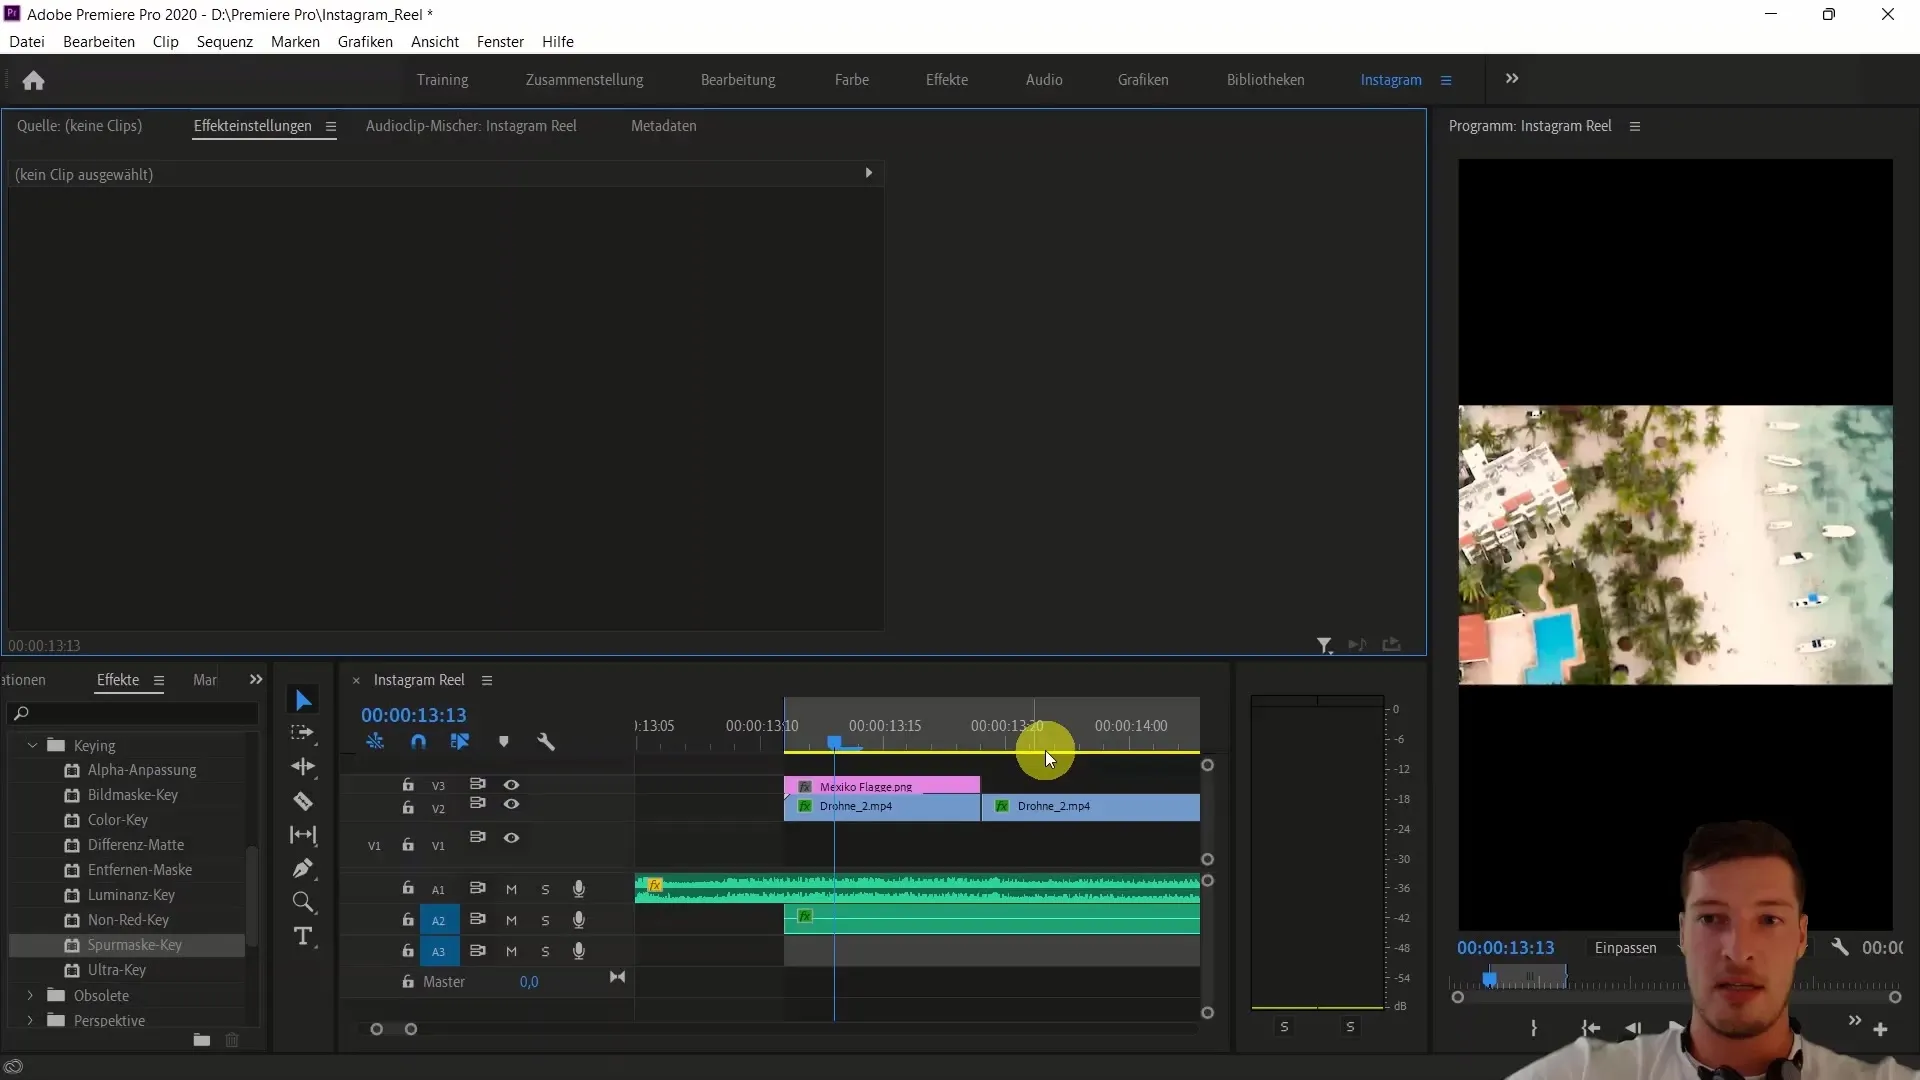
Task: Open Programm monitor panel menu
Action: tap(1635, 126)
